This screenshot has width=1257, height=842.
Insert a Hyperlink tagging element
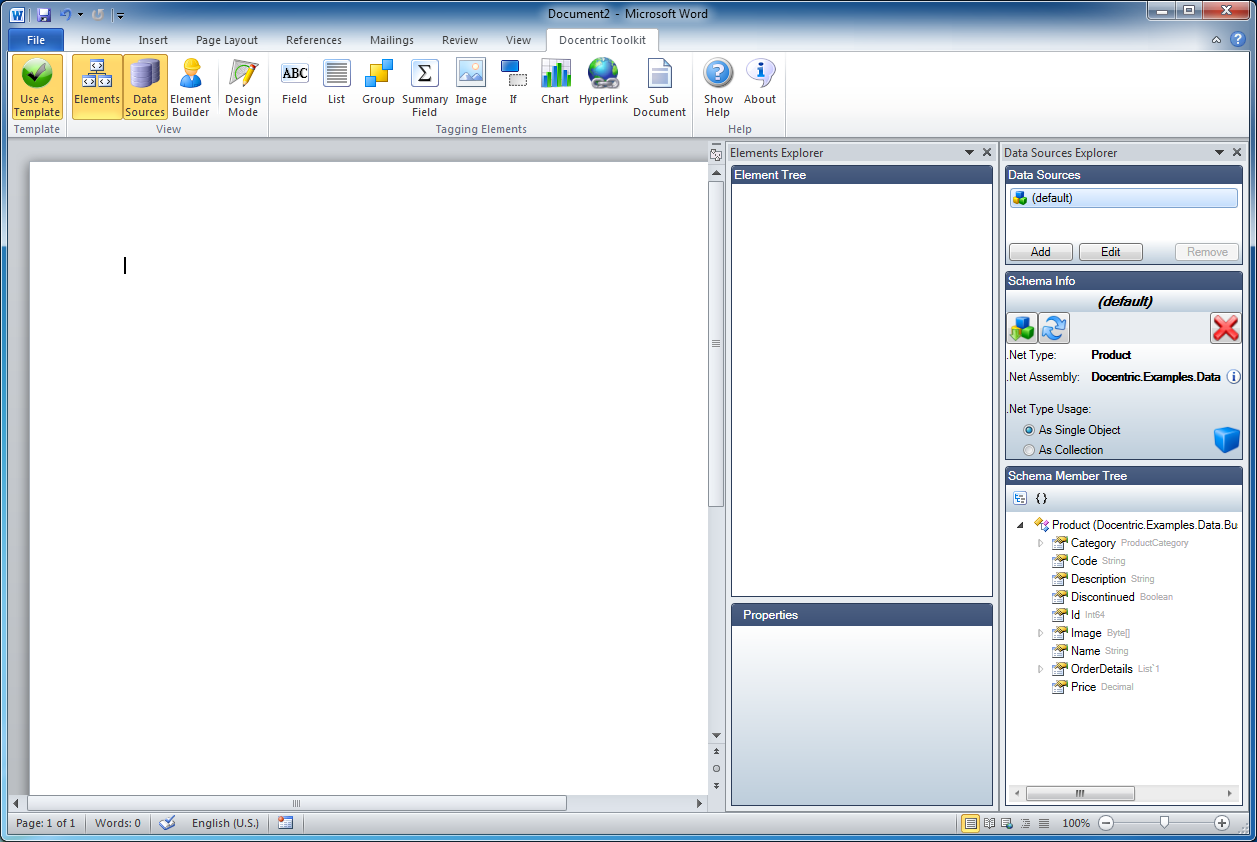coord(603,83)
